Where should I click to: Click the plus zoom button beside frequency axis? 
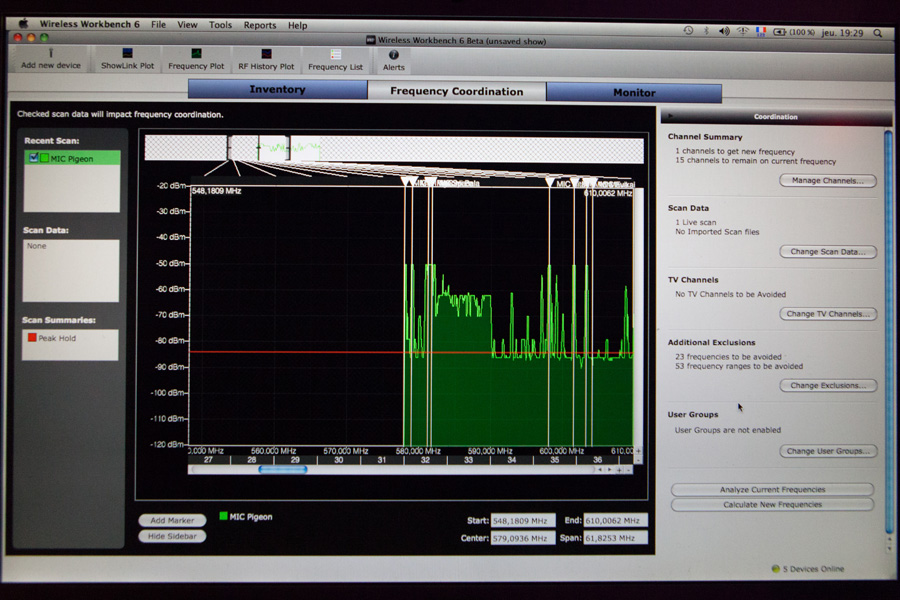(638, 451)
